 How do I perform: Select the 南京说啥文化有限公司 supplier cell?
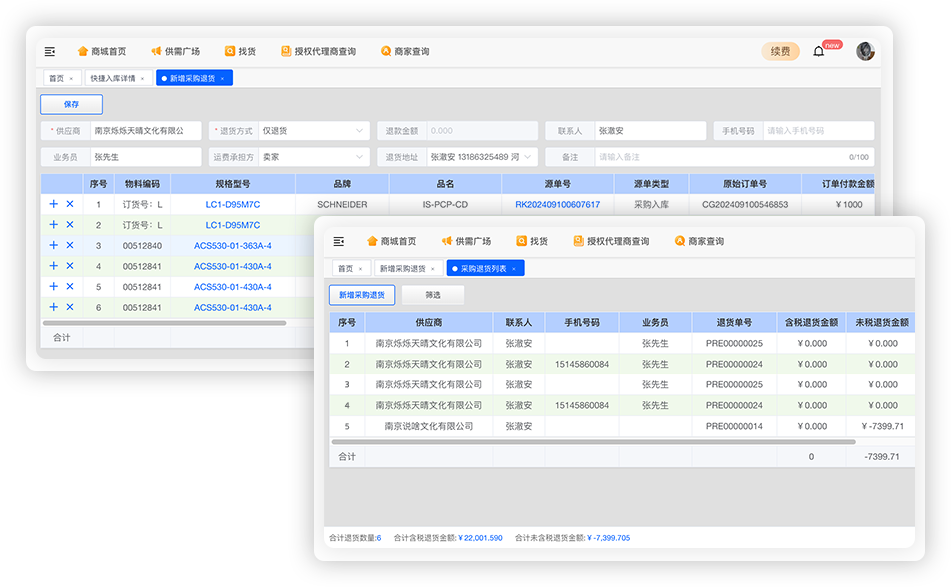tap(429, 426)
